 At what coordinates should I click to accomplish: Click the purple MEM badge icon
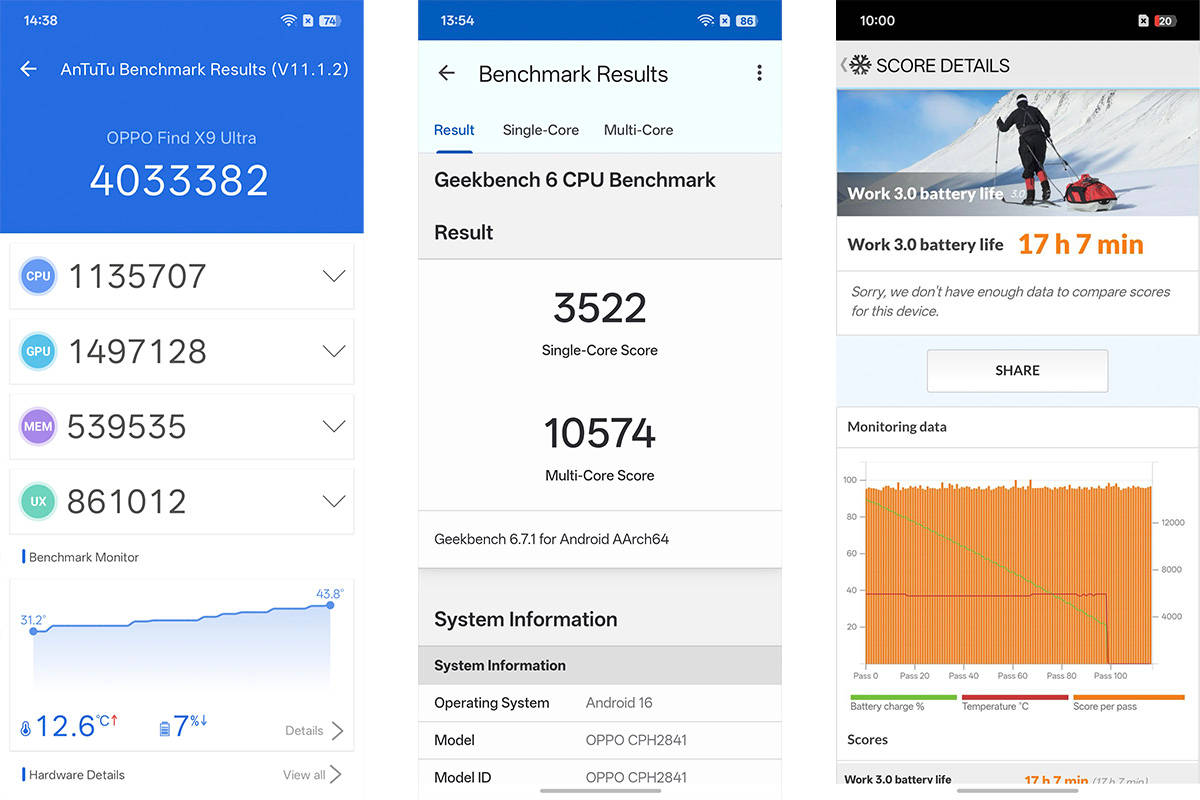[38, 427]
